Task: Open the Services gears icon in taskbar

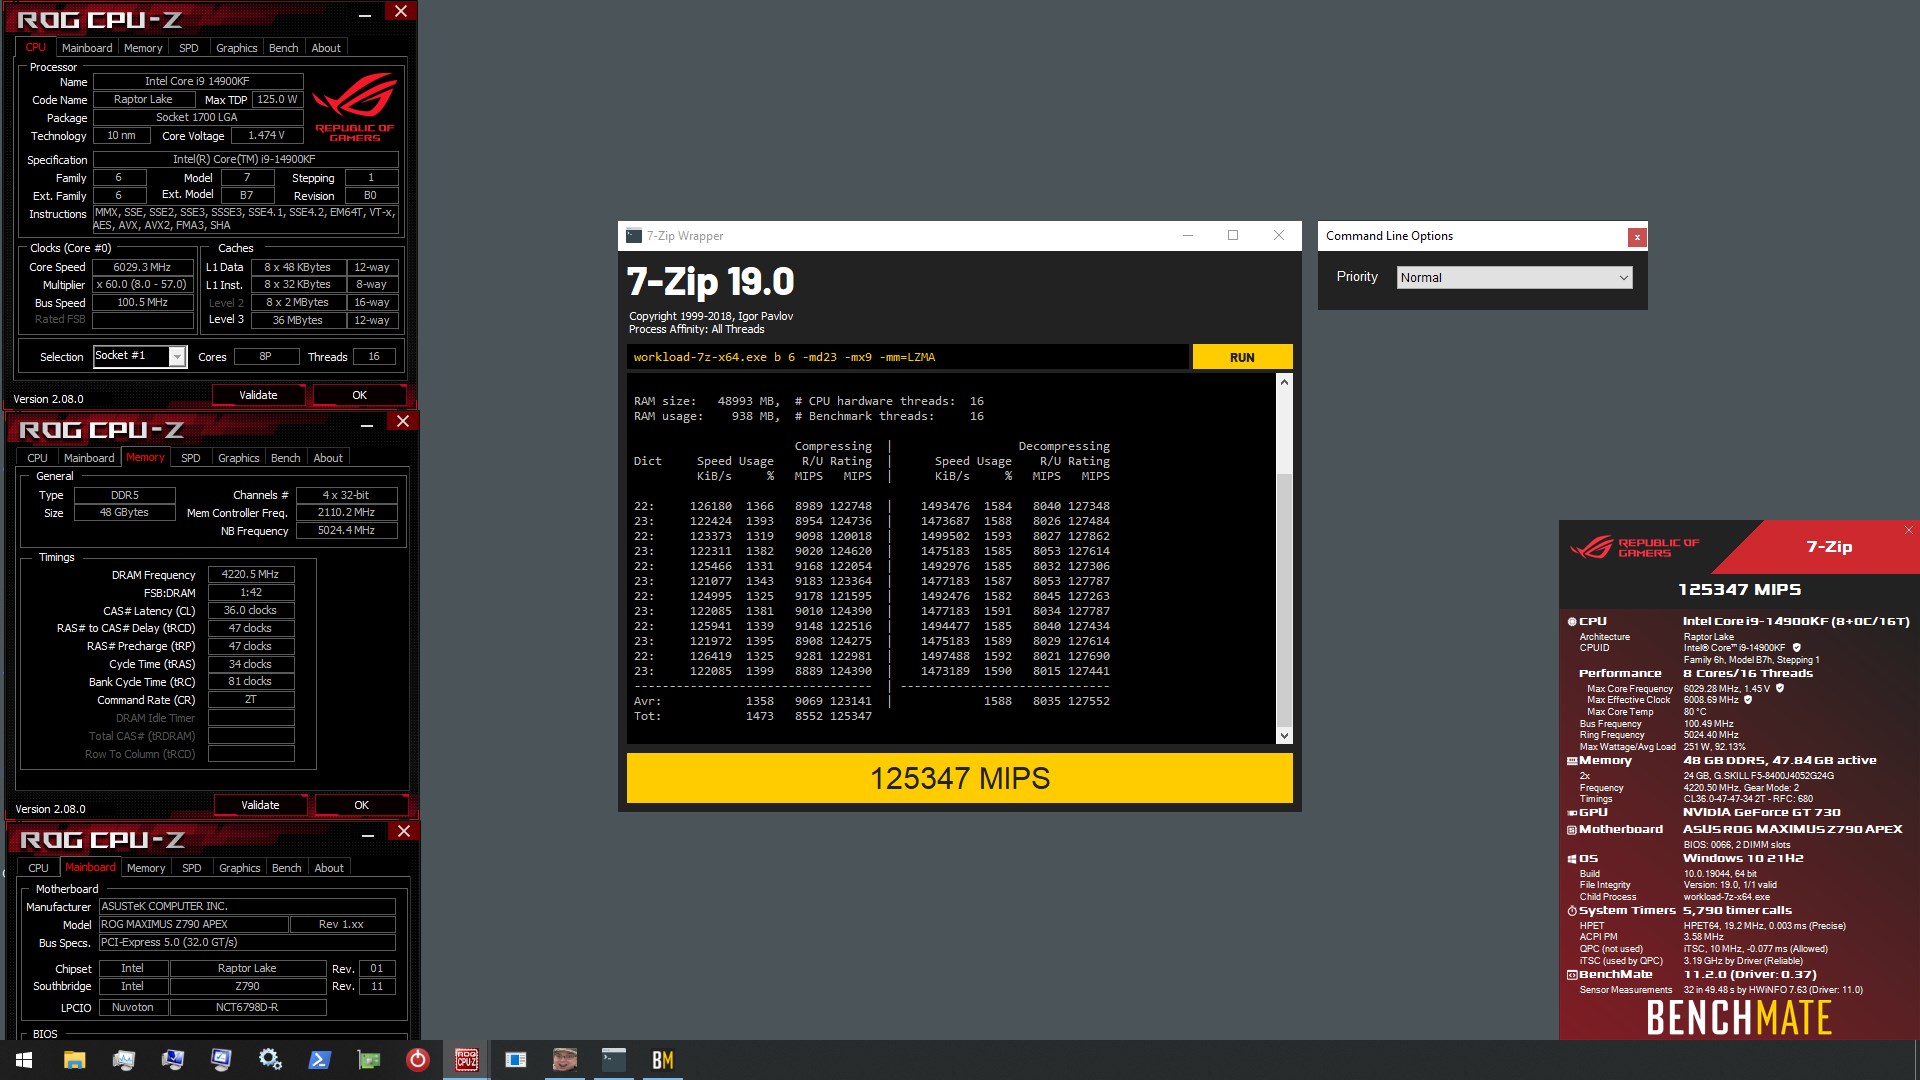Action: pyautogui.click(x=270, y=1060)
